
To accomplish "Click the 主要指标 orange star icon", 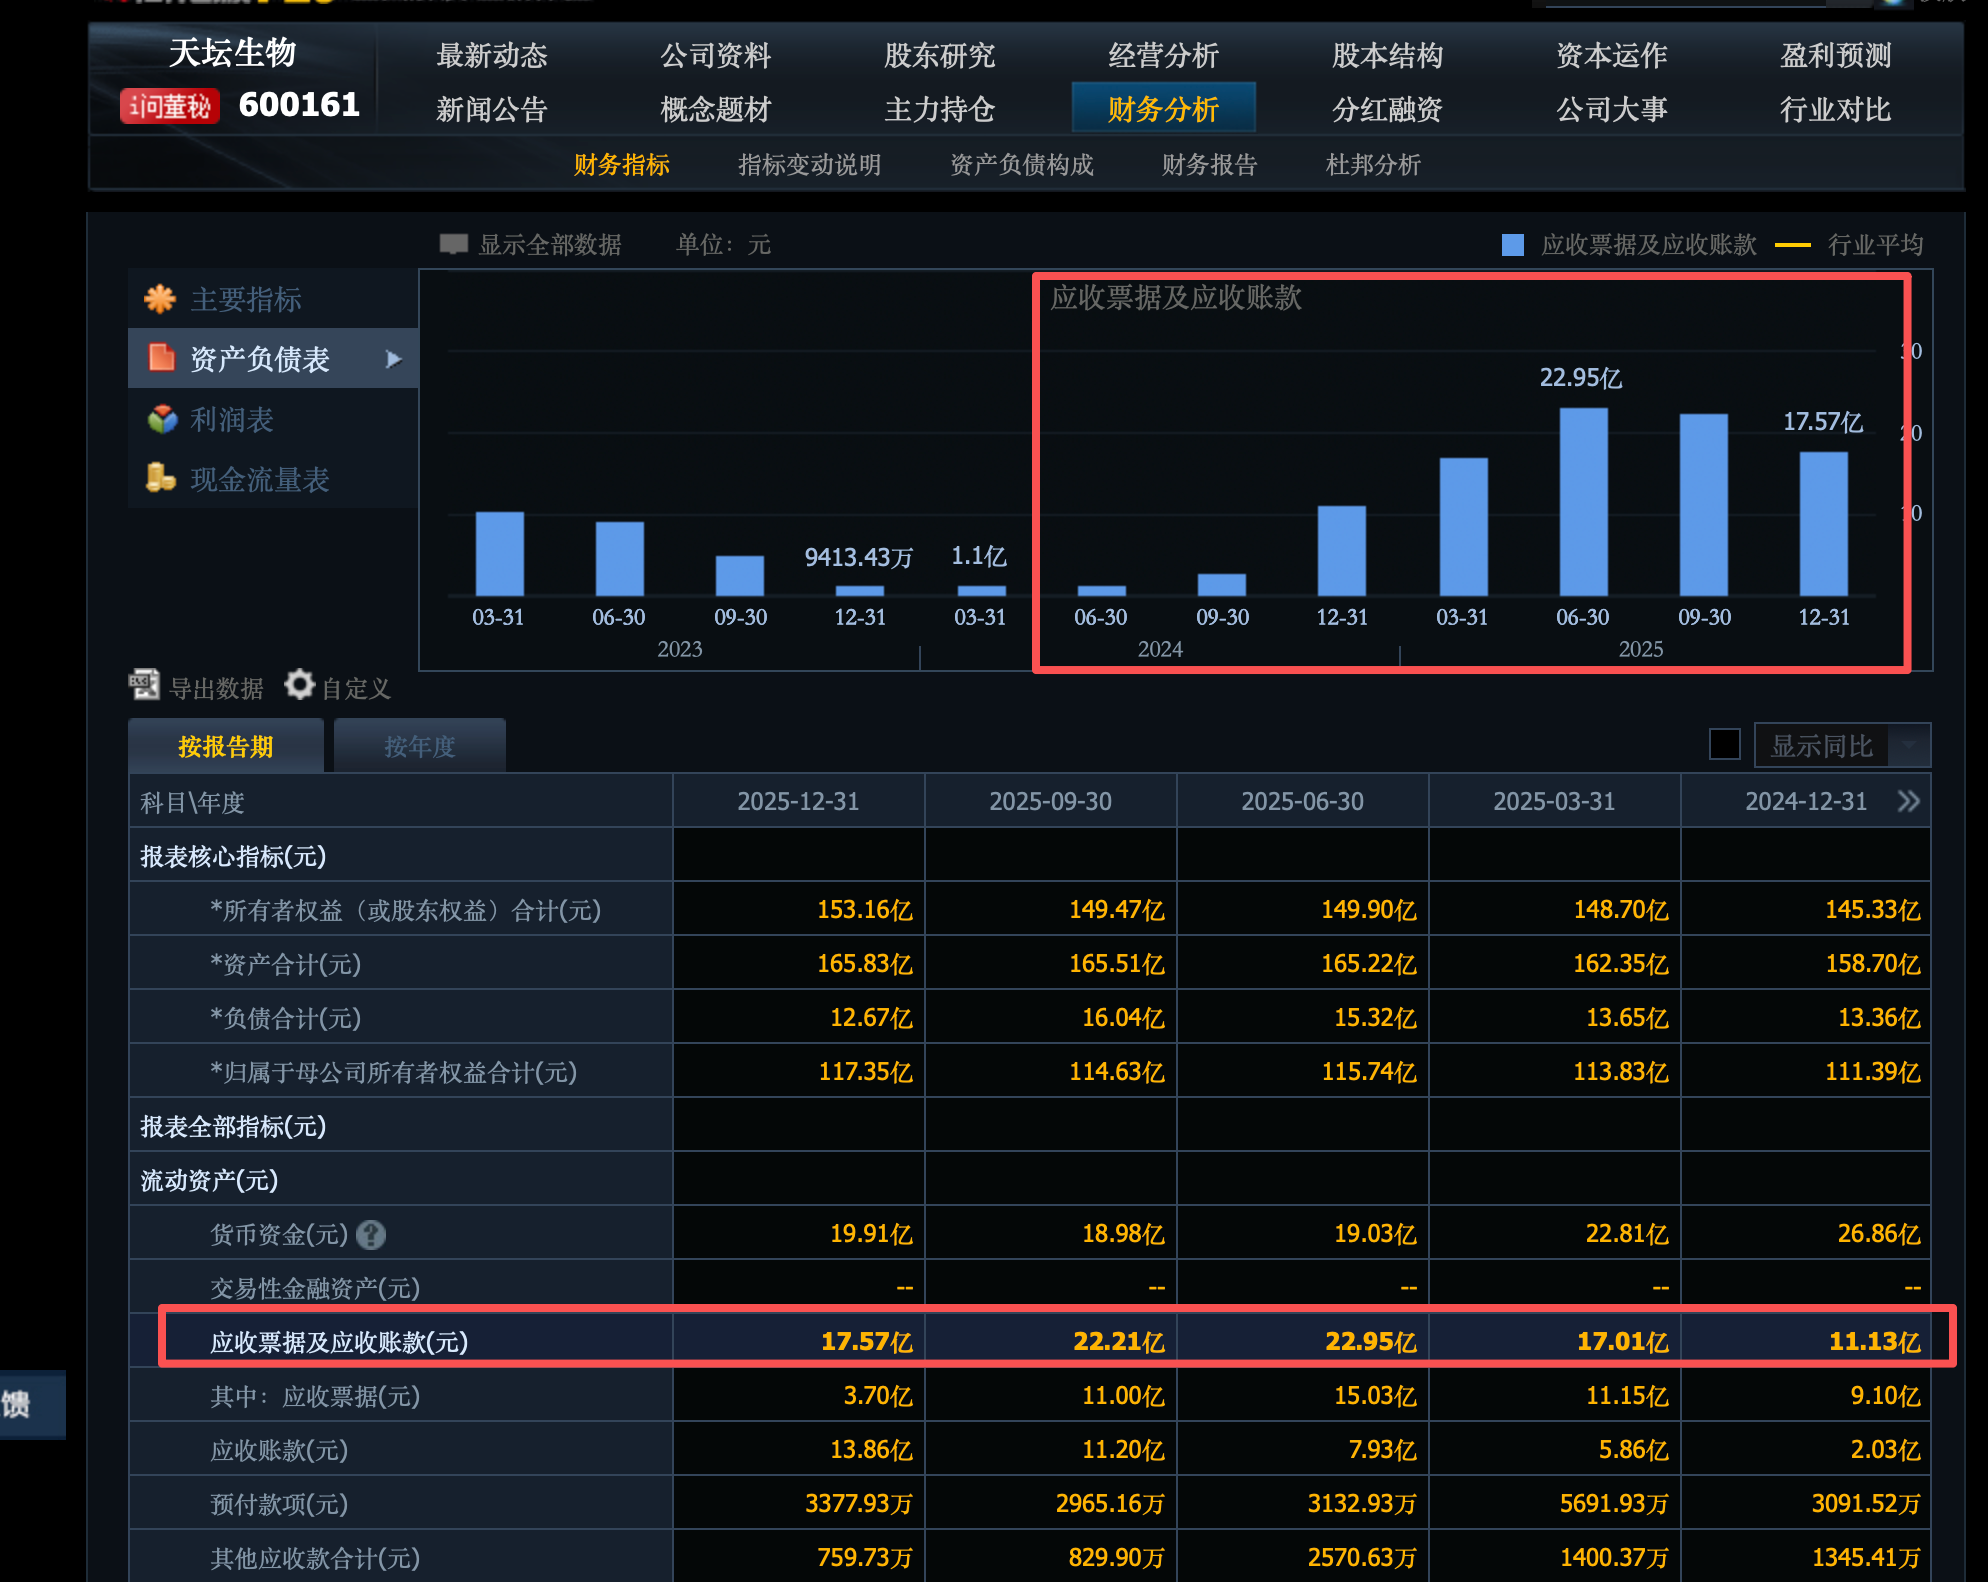I will point(160,299).
